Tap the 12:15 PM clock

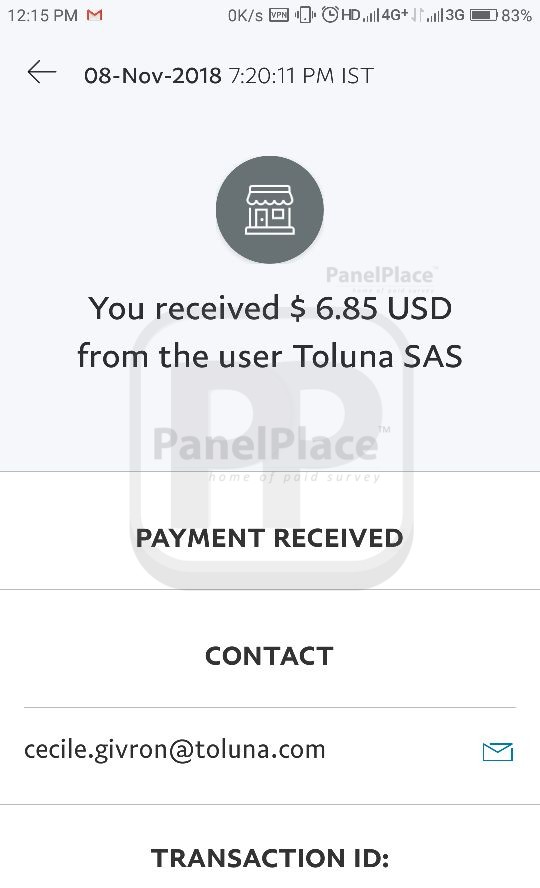pyautogui.click(x=42, y=15)
